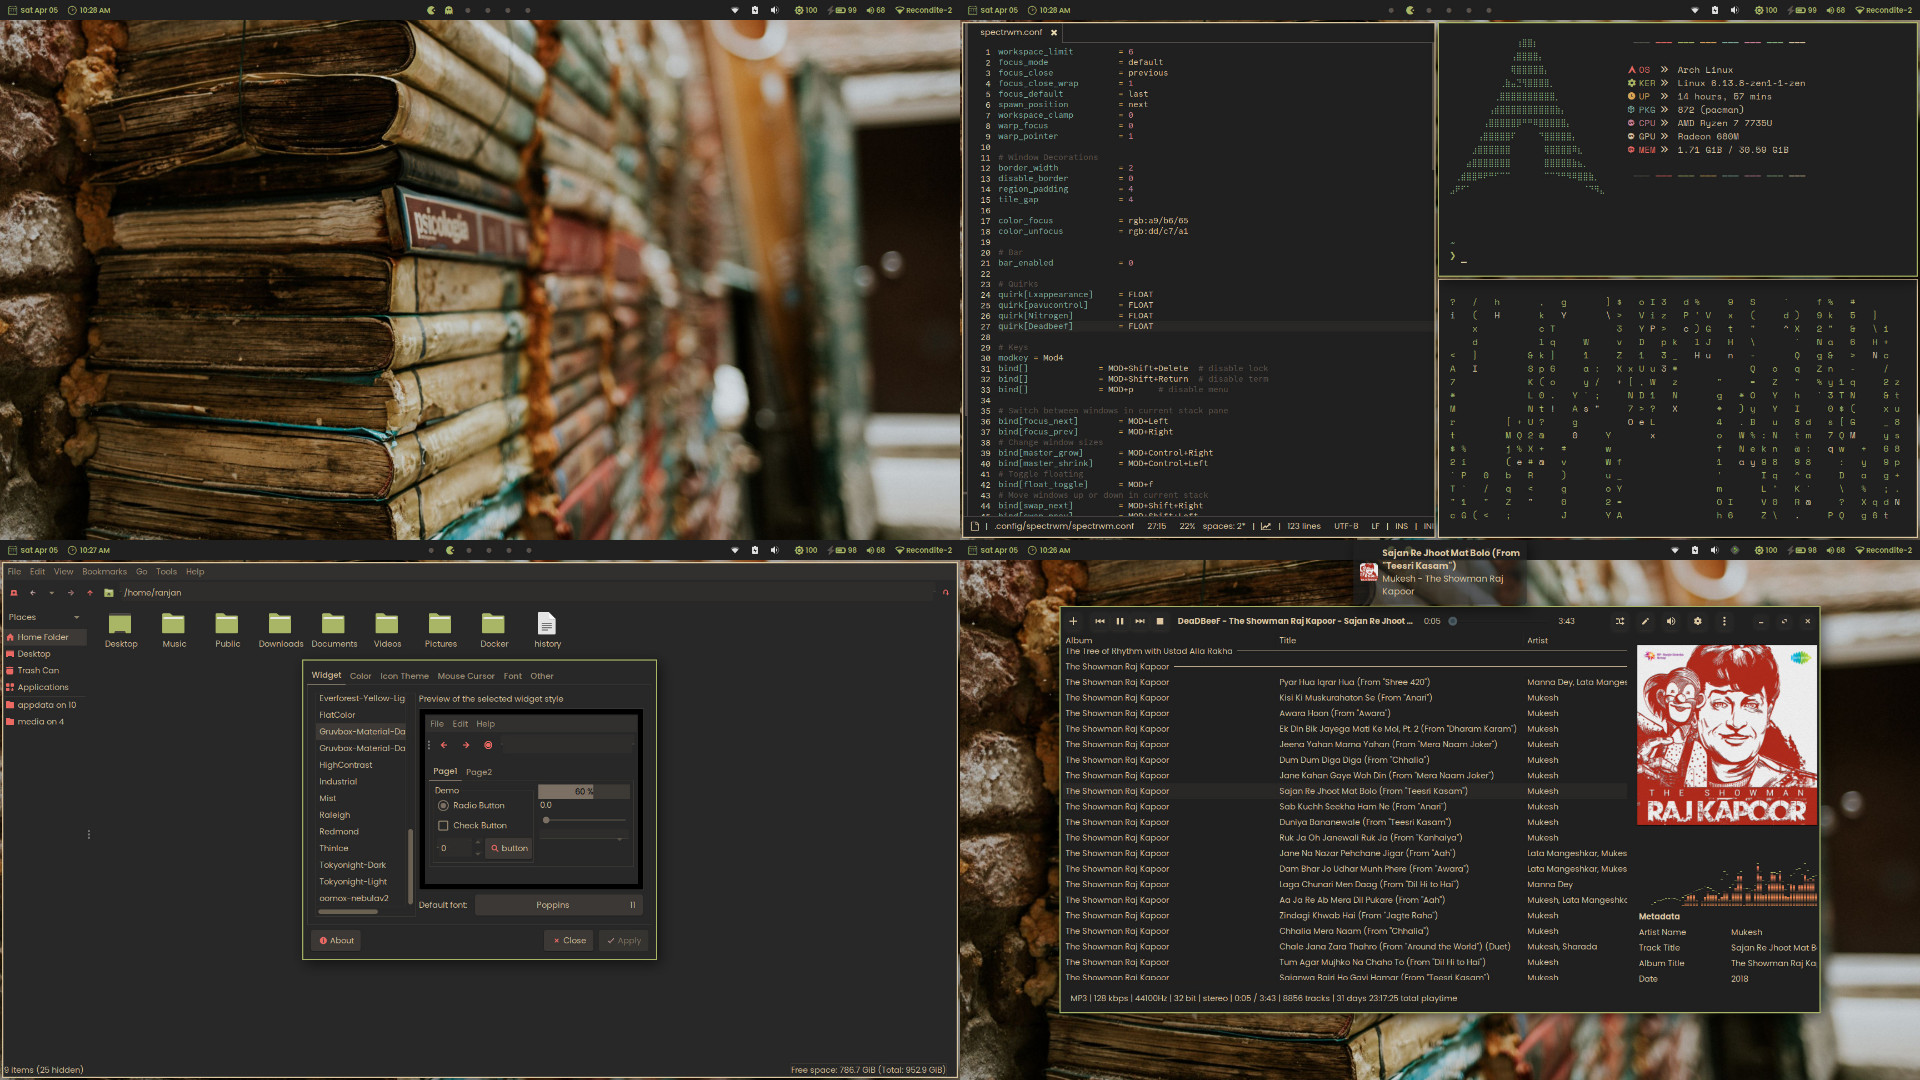
Task: Select the demo Radio Button
Action: [x=443, y=805]
